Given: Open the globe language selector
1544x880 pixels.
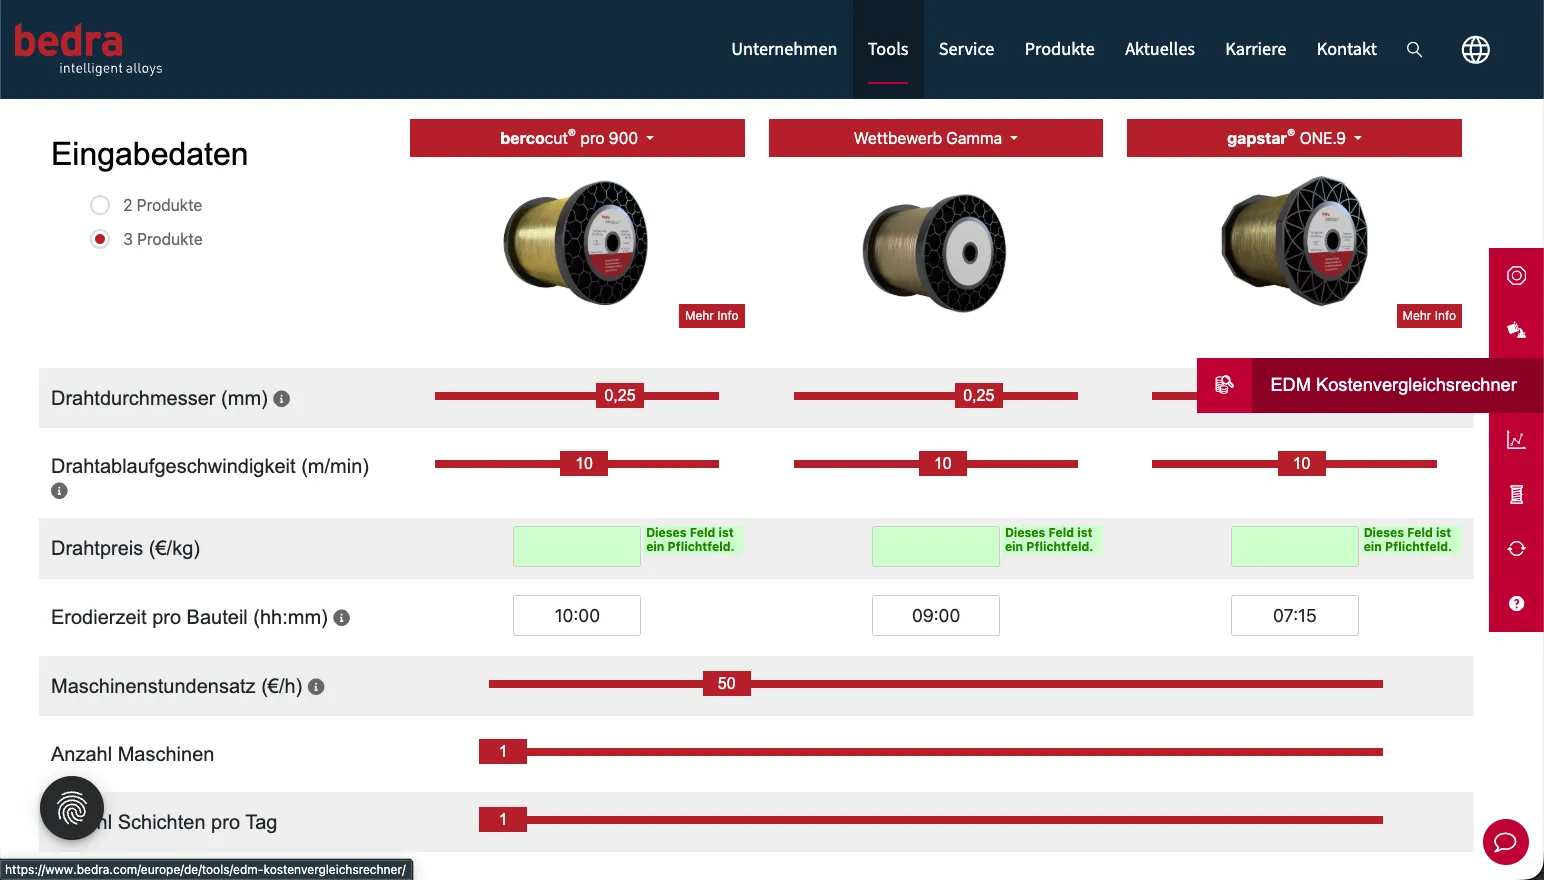Looking at the screenshot, I should 1475,49.
